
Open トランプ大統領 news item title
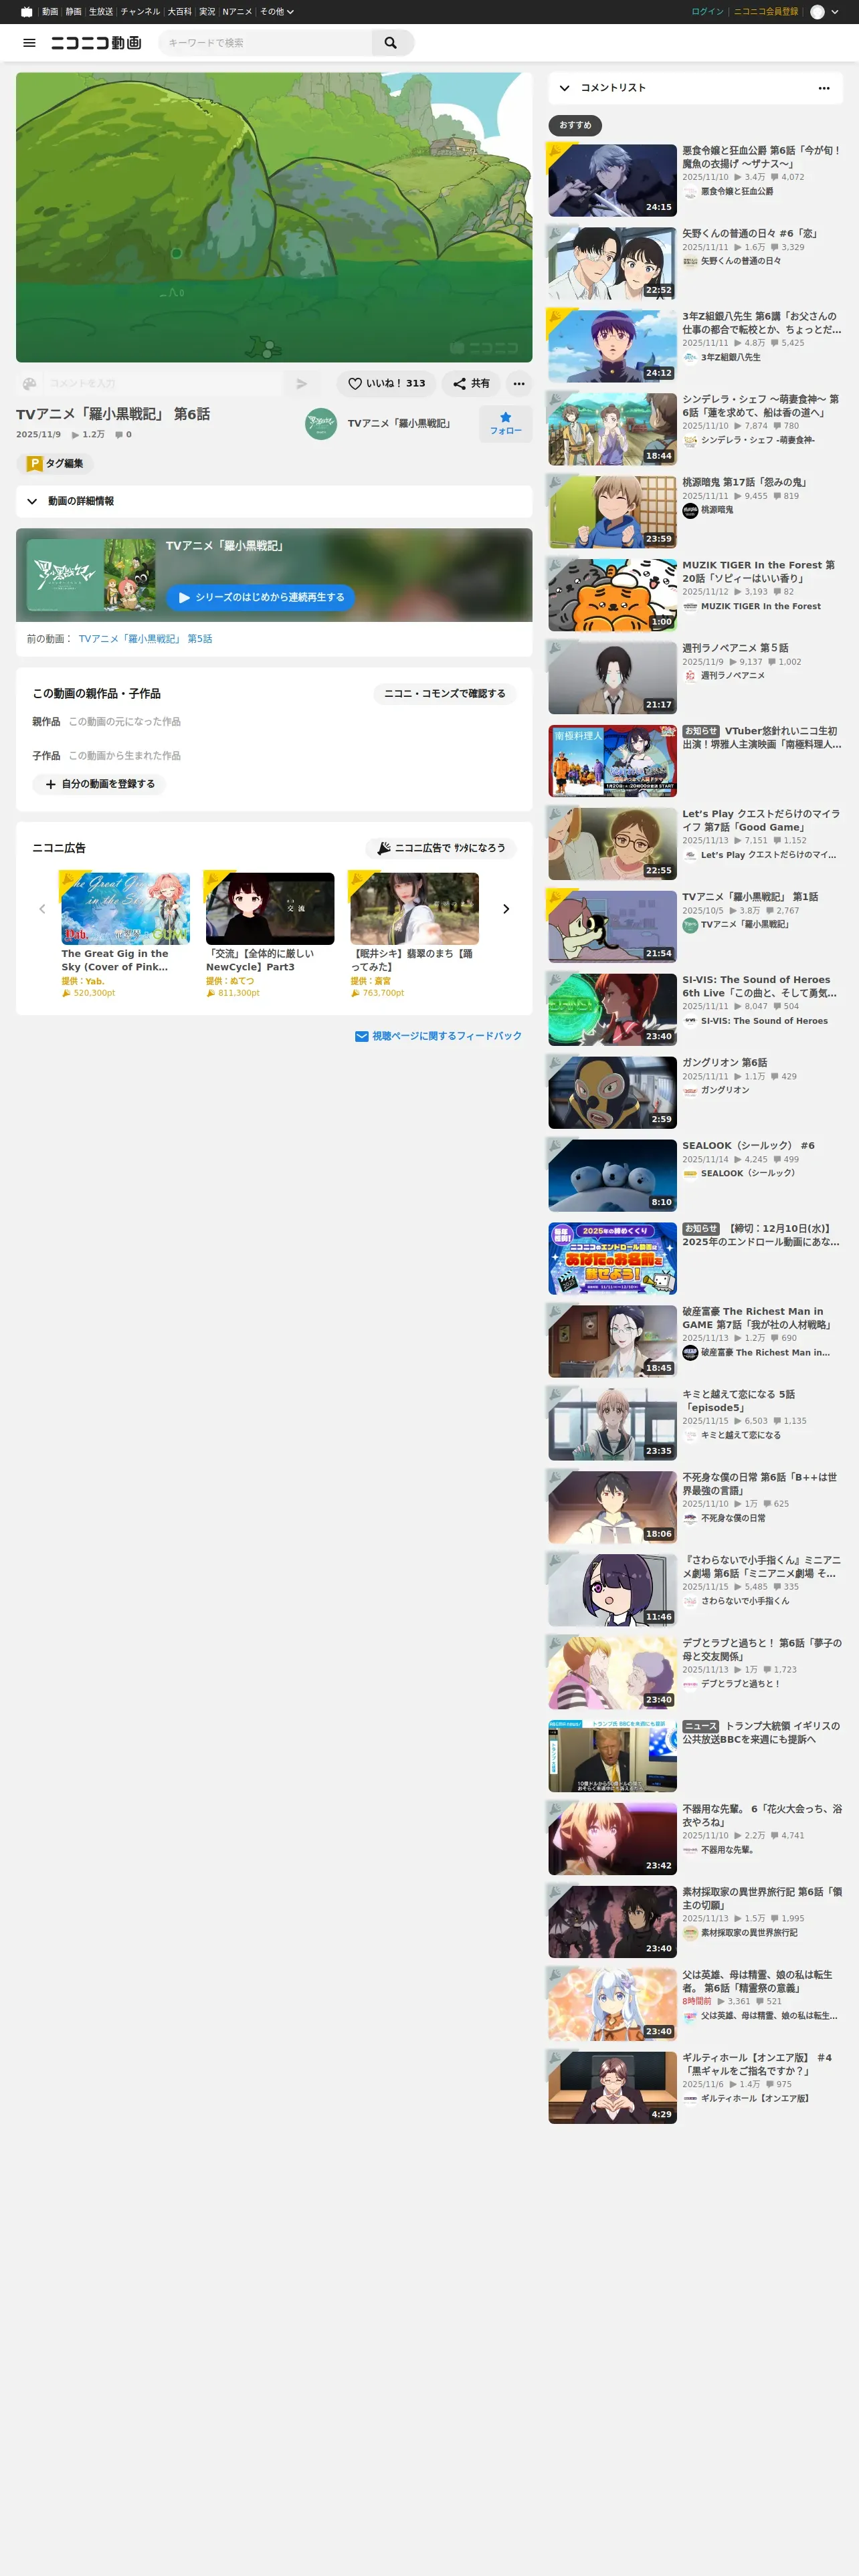[762, 1732]
